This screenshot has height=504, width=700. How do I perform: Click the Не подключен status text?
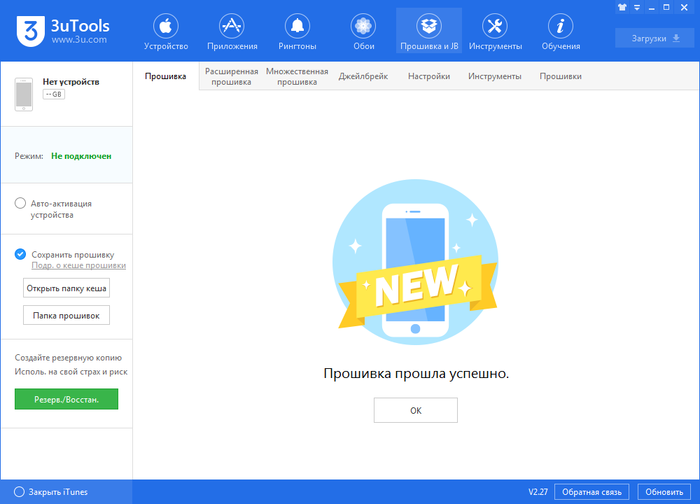click(81, 156)
